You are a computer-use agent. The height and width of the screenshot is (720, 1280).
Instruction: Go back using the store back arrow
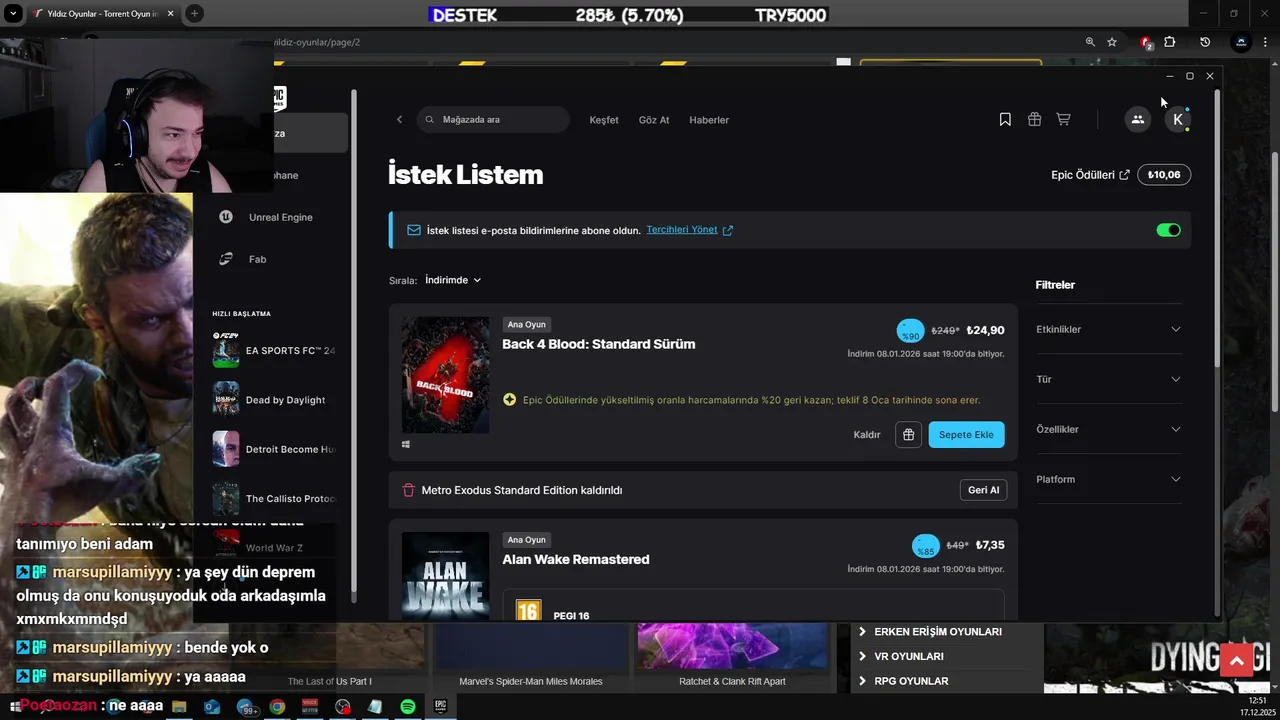(x=399, y=120)
